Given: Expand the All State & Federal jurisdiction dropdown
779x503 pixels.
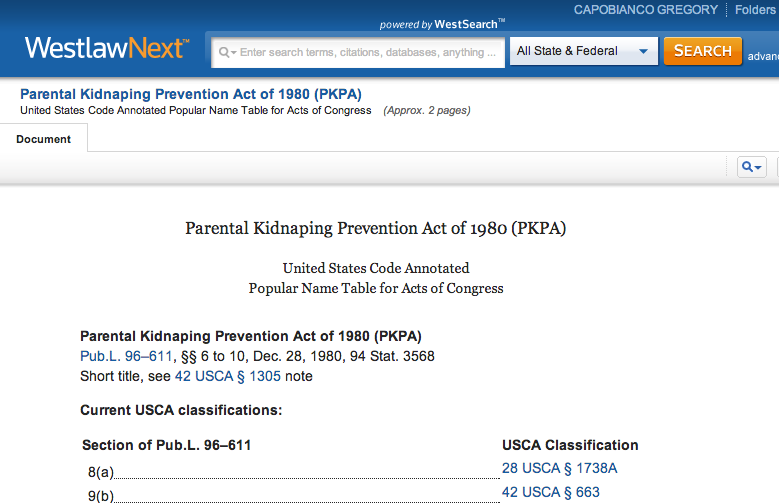Looking at the screenshot, I should point(584,51).
